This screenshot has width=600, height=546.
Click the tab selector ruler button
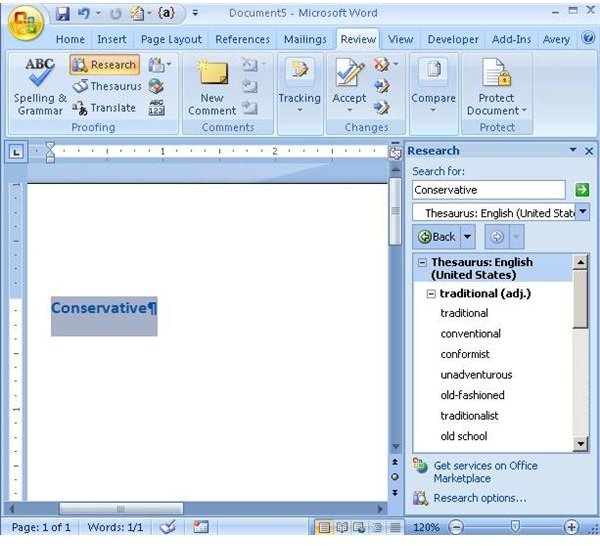(x=16, y=153)
